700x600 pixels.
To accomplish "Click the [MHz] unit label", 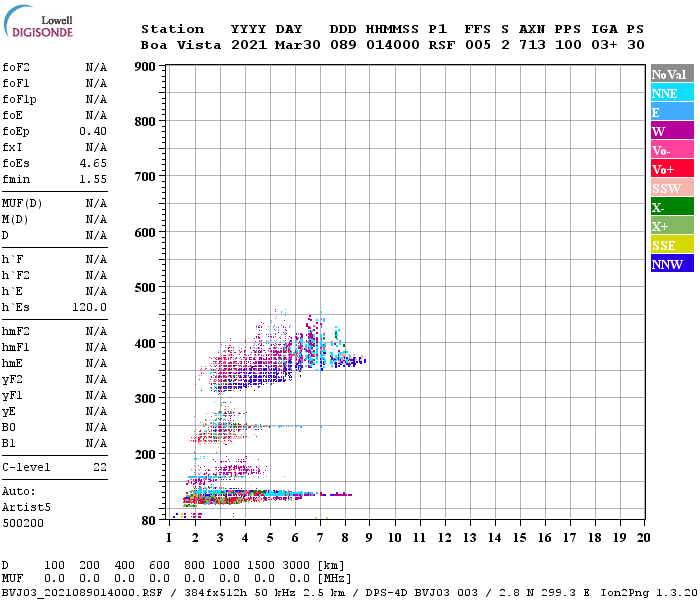I will (x=334, y=579).
